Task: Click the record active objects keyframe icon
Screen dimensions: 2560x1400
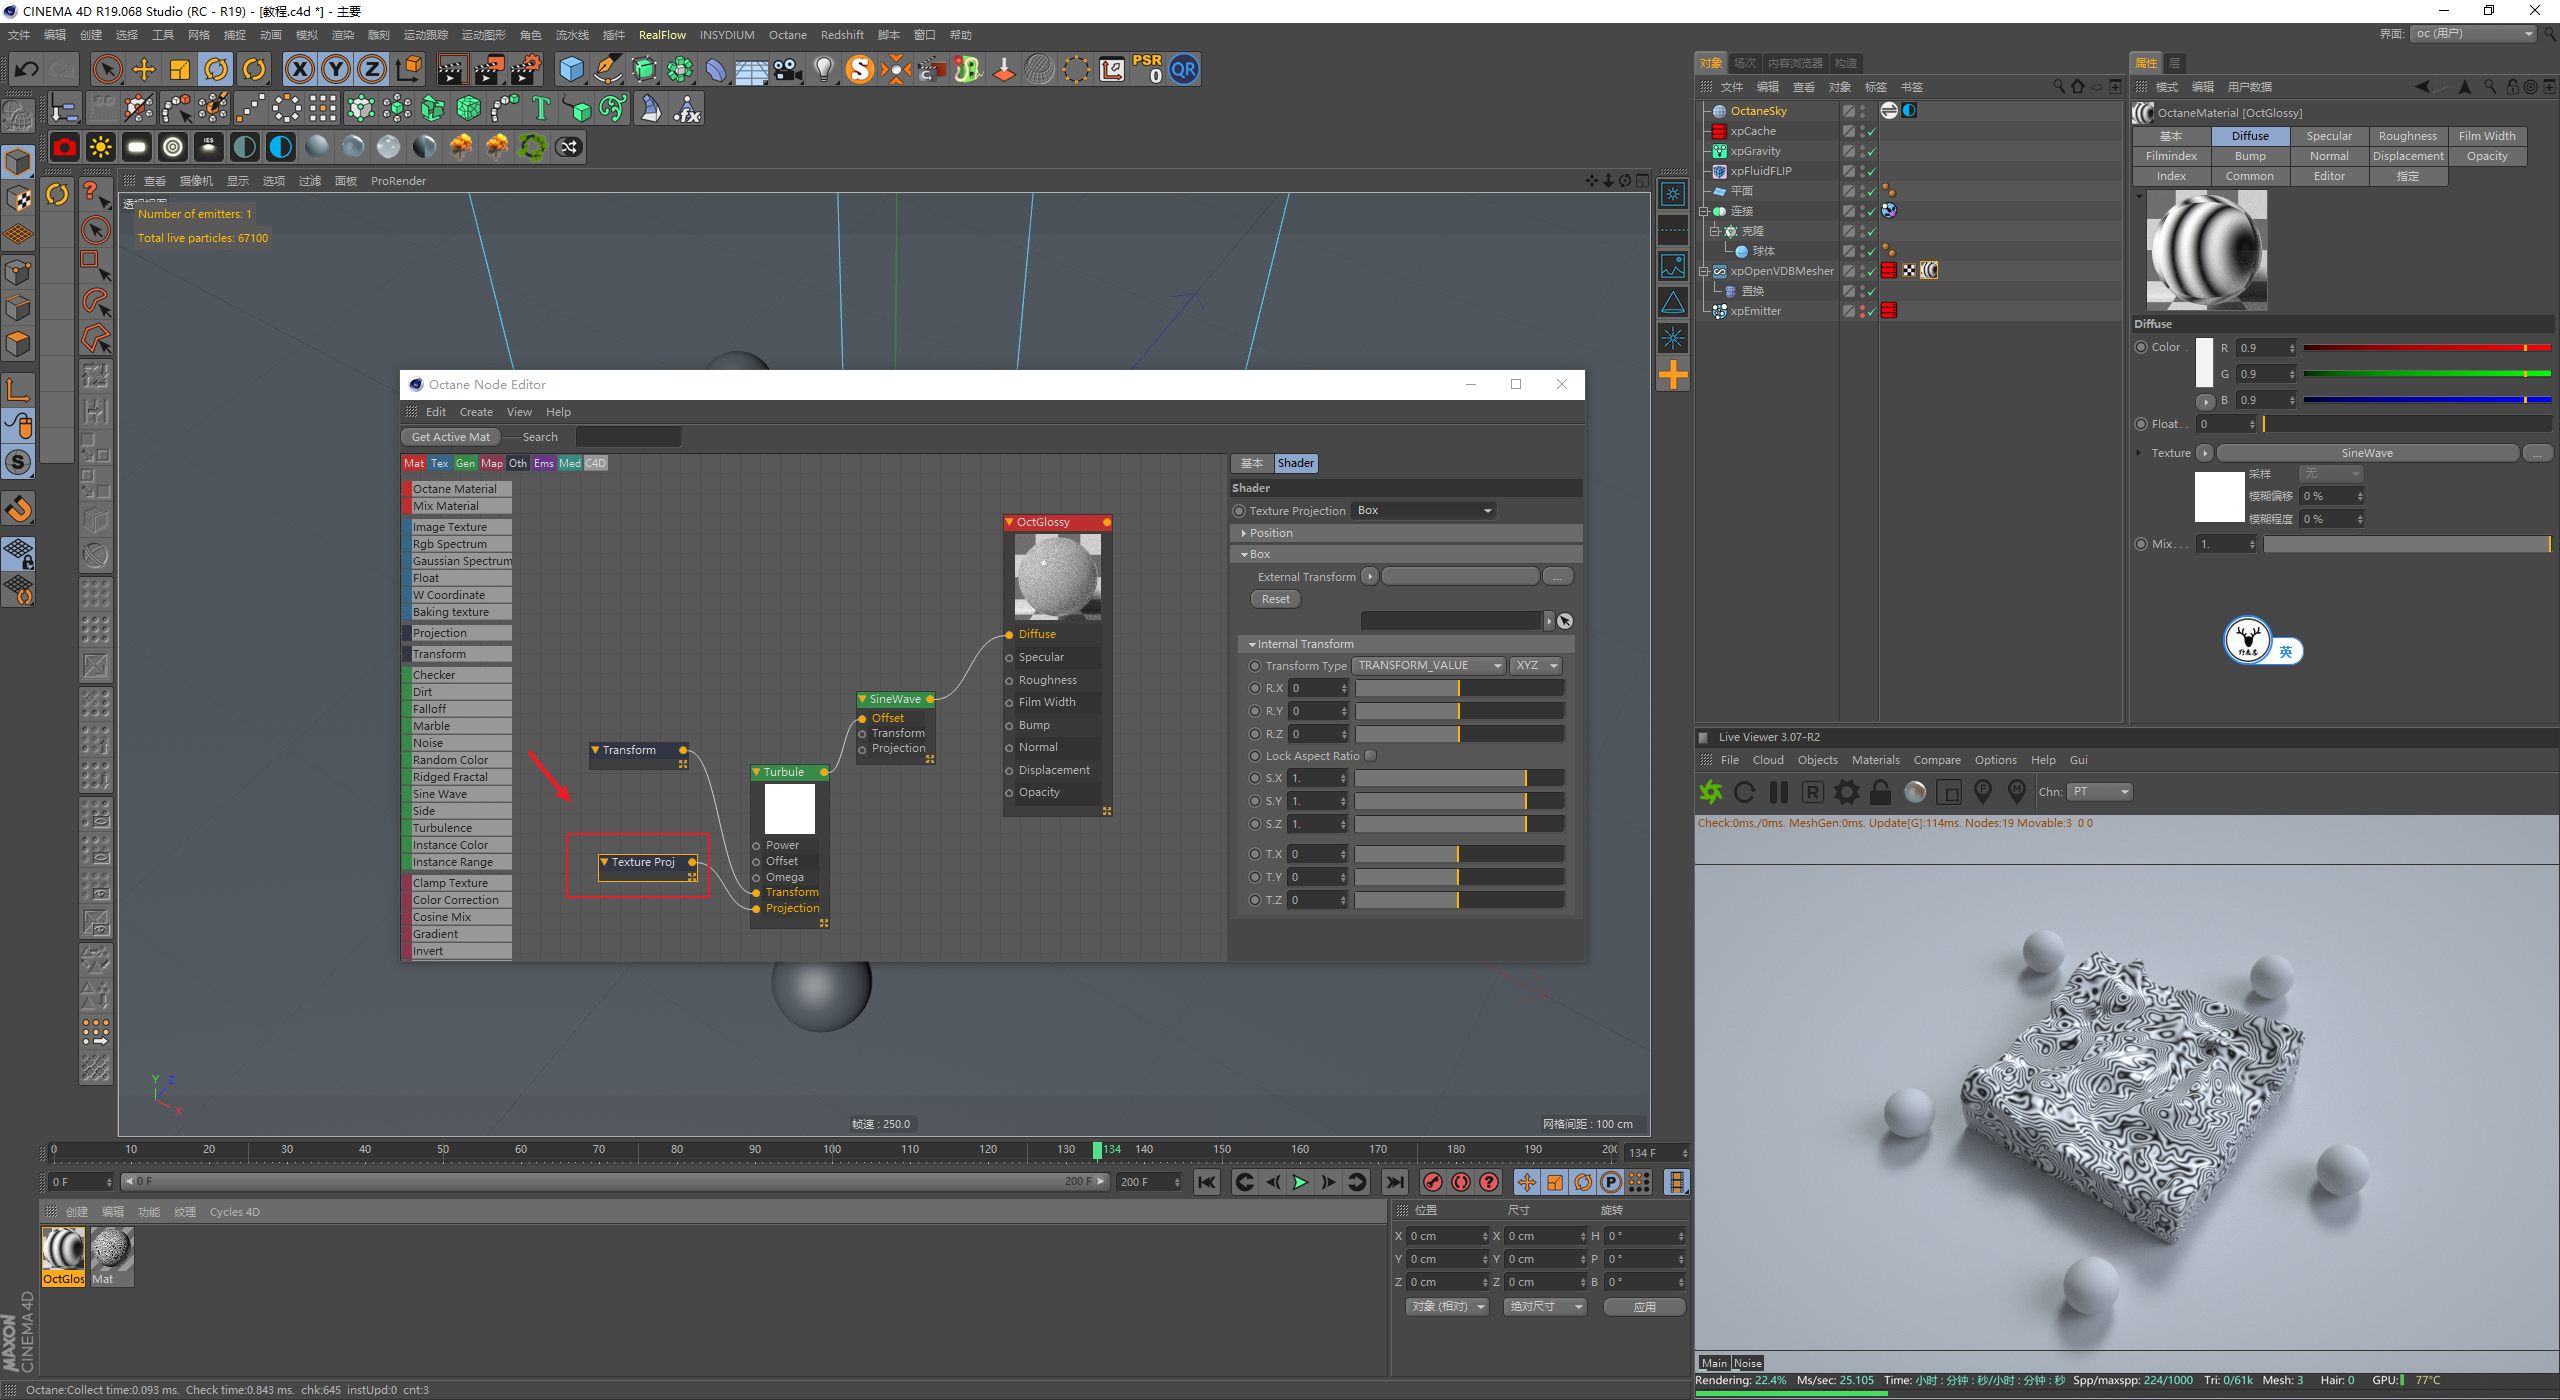Action: tap(1432, 1182)
